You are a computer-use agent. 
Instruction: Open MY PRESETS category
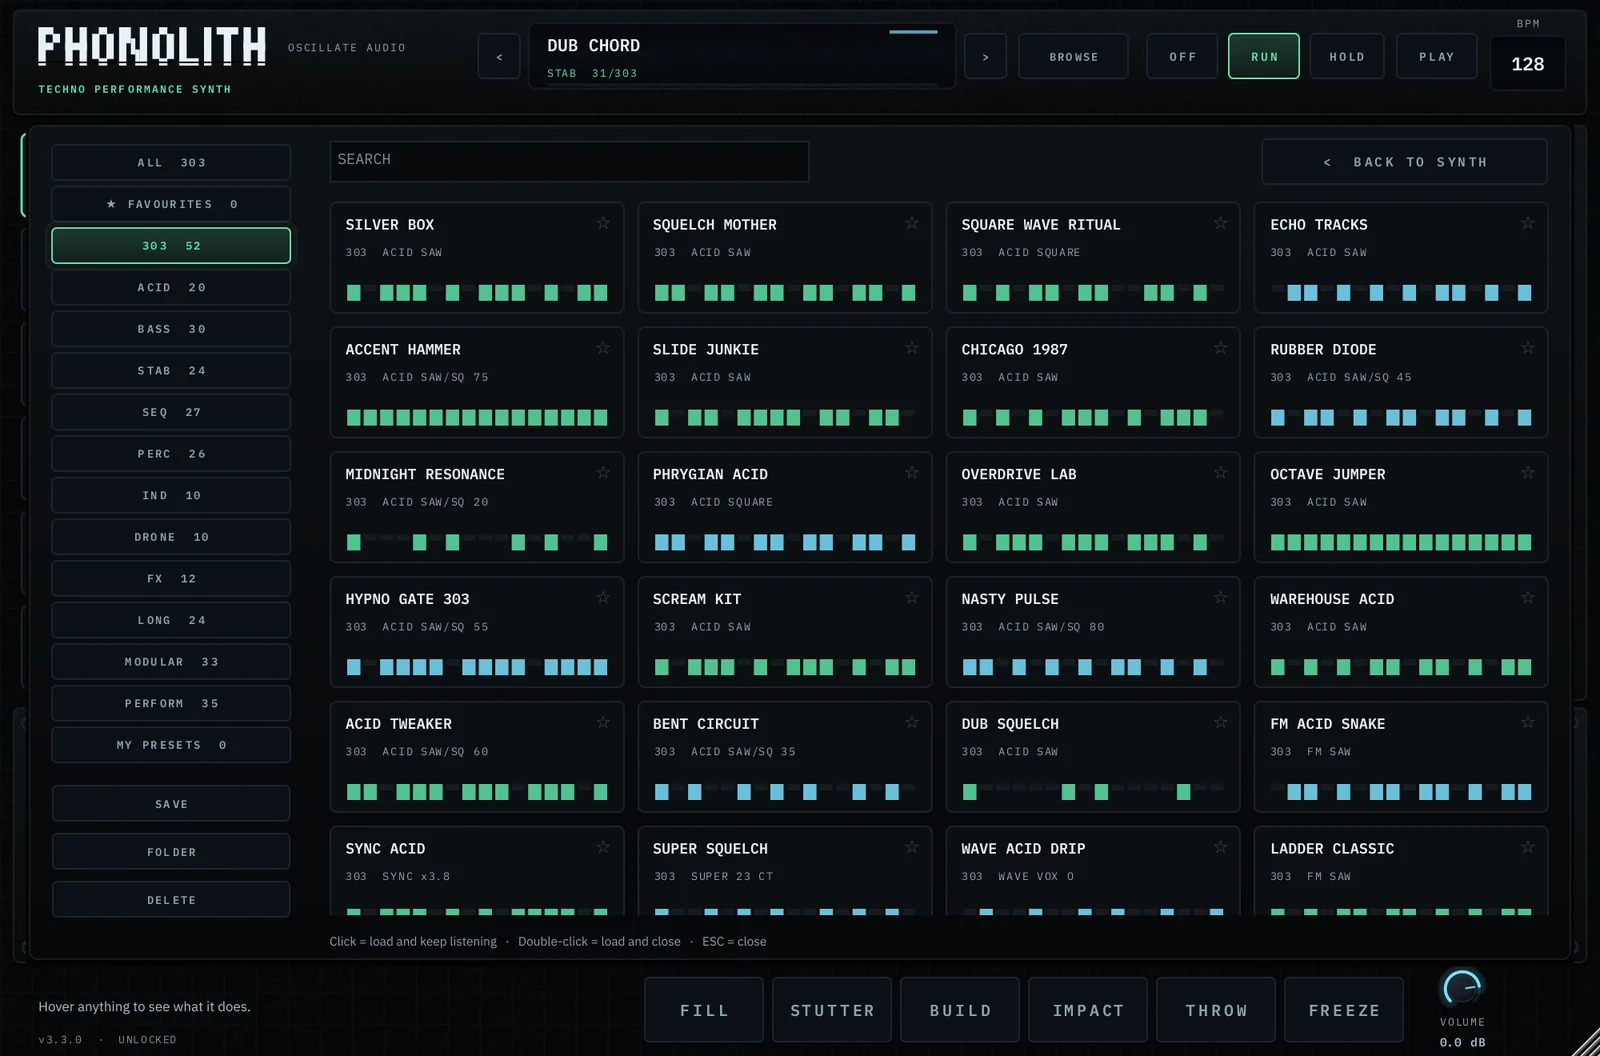click(171, 745)
